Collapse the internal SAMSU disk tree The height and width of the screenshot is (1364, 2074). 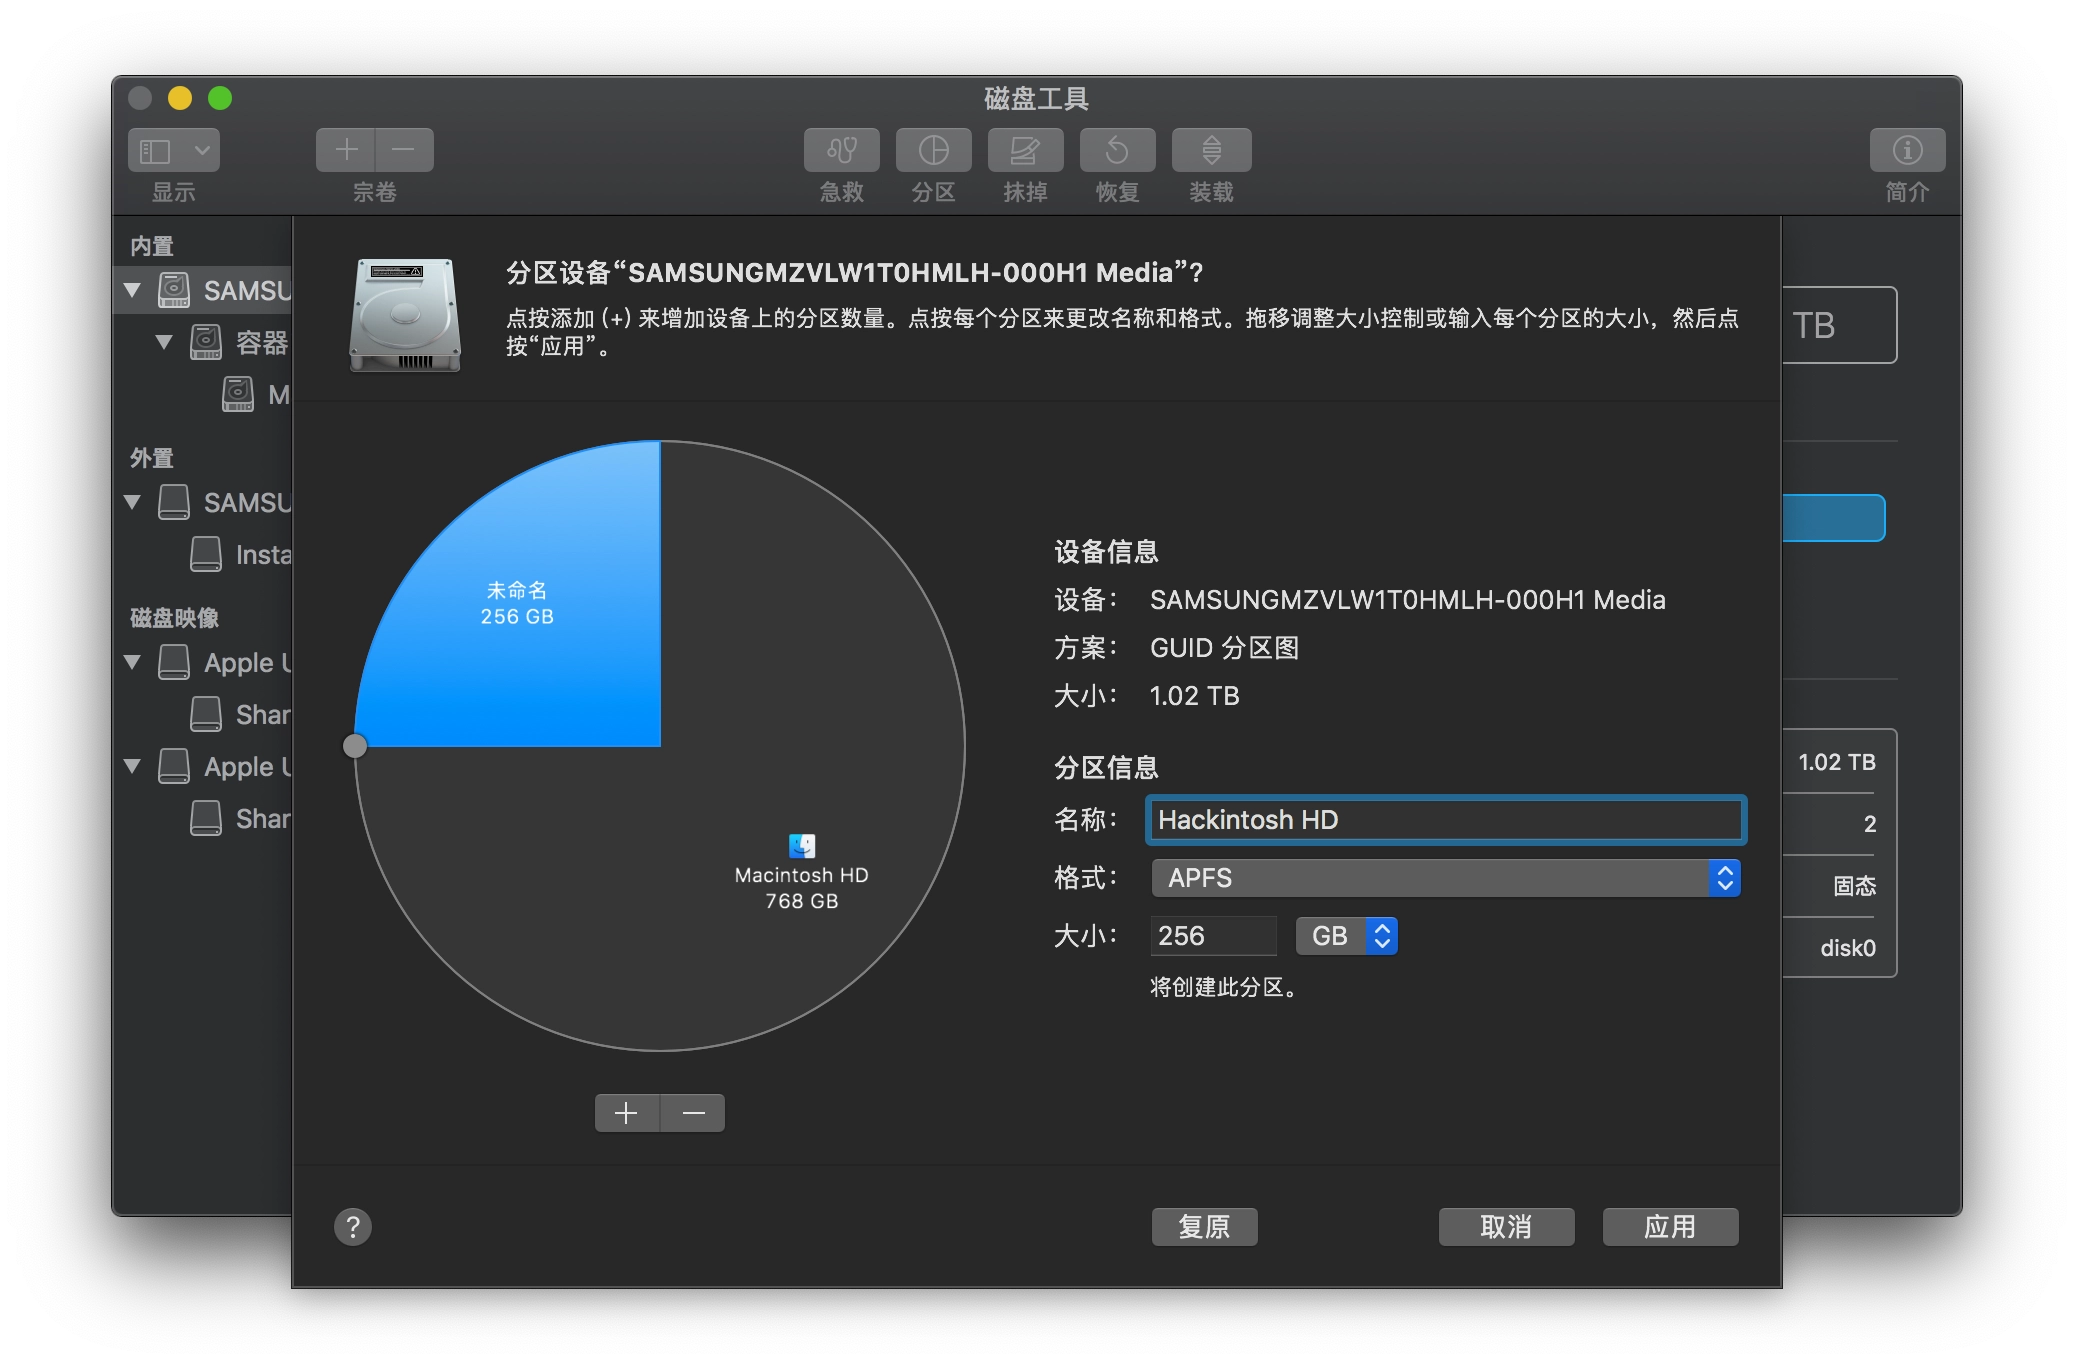(x=132, y=290)
